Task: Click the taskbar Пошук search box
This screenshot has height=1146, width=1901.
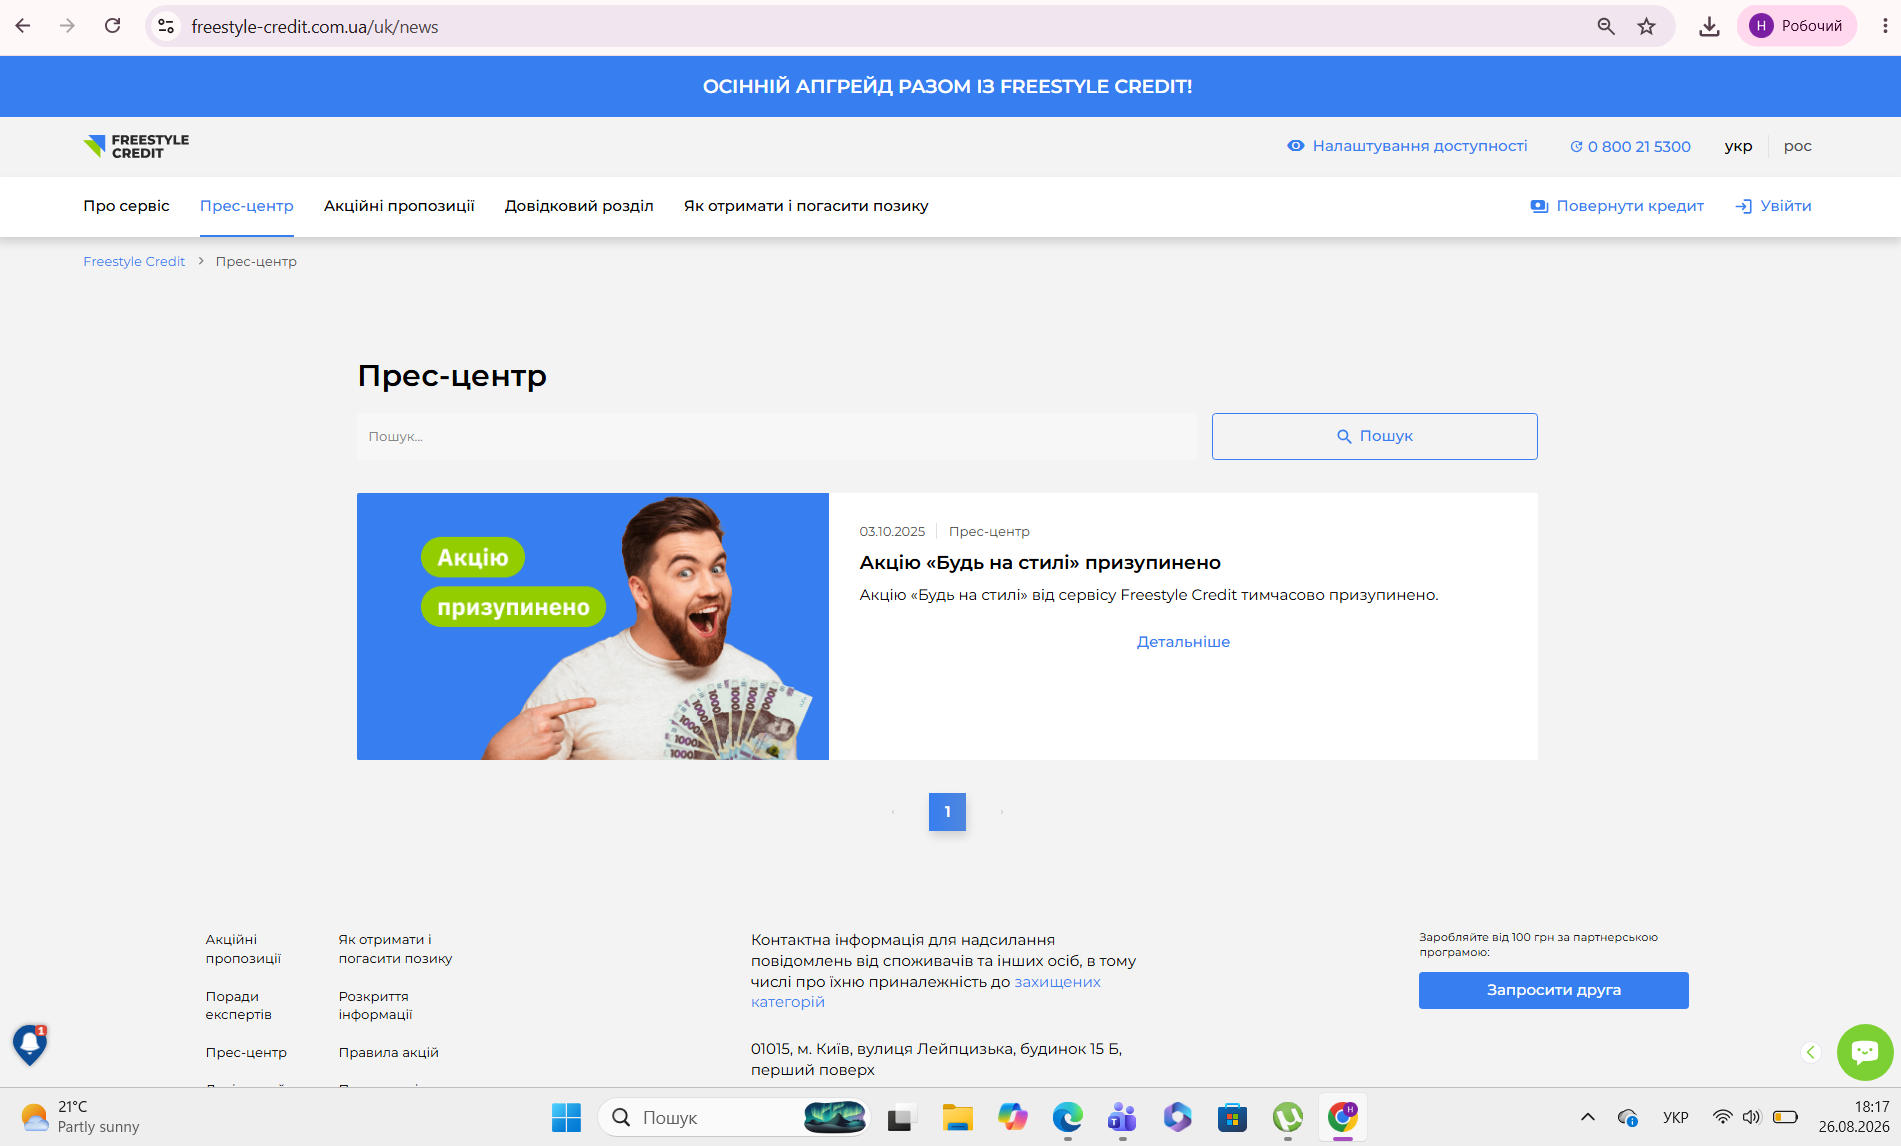Action: 733,1118
